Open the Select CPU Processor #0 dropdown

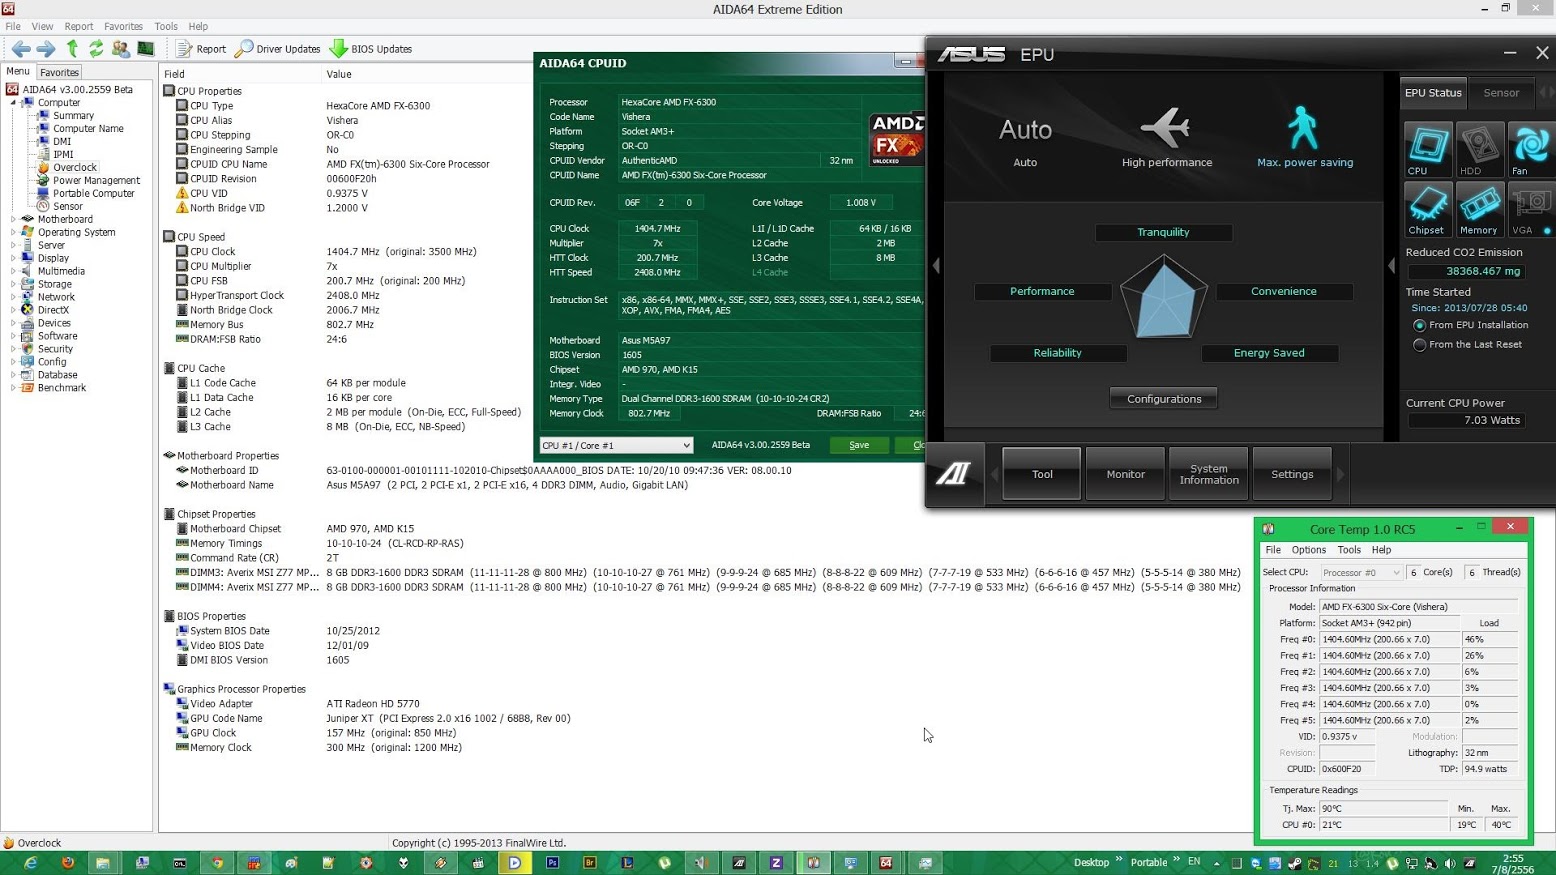click(x=1361, y=573)
